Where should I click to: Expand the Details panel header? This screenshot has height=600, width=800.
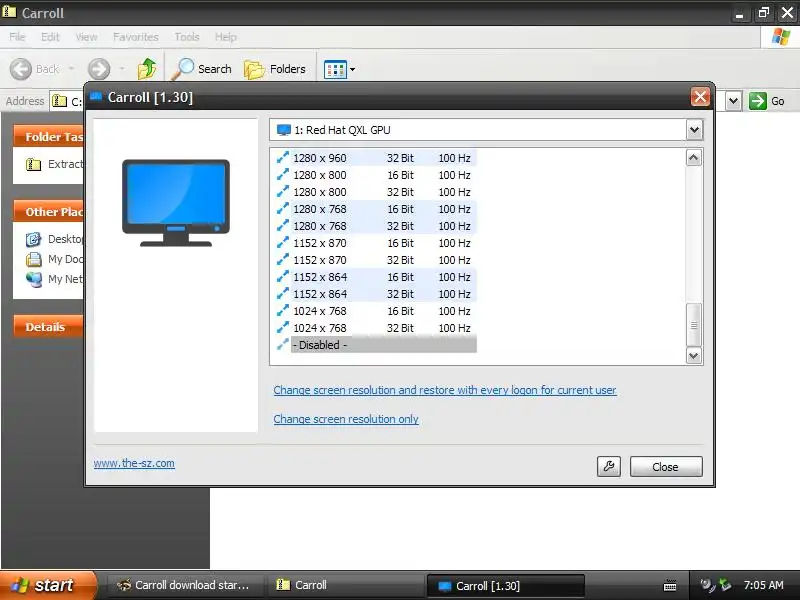click(x=48, y=327)
